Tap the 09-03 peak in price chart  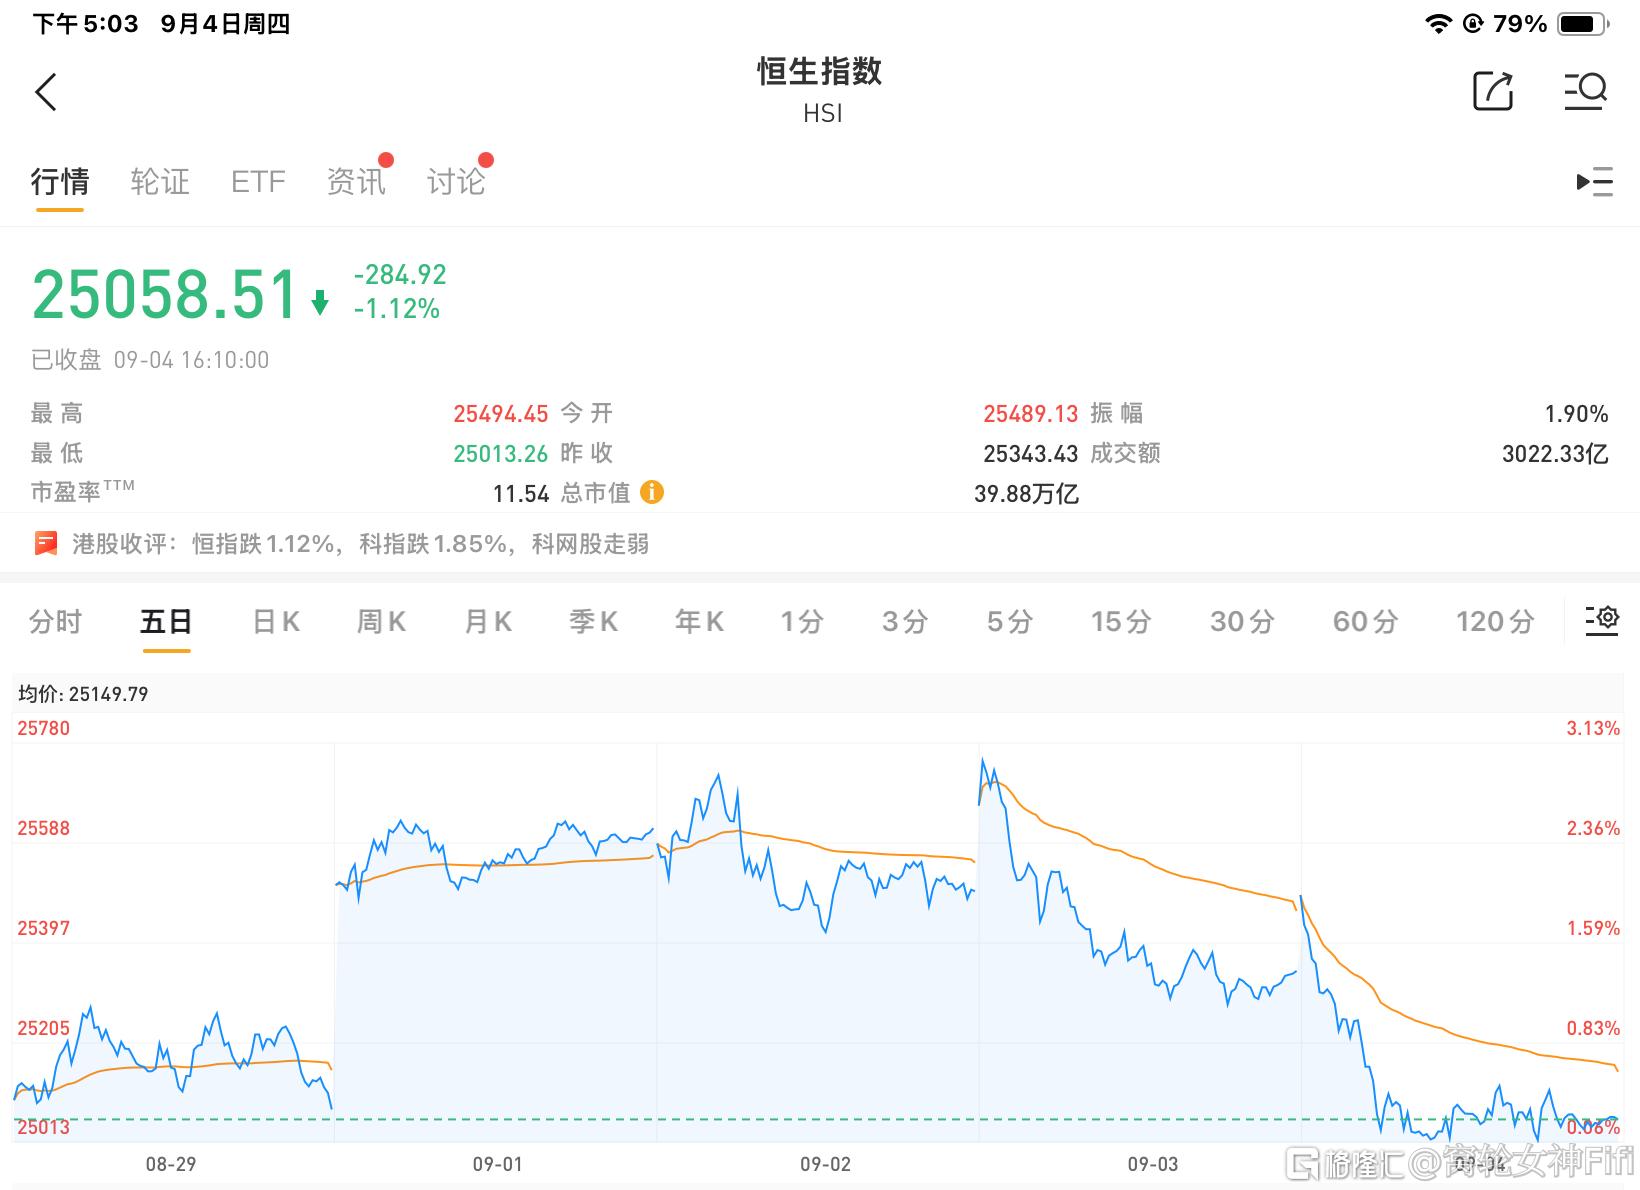pos(983,762)
